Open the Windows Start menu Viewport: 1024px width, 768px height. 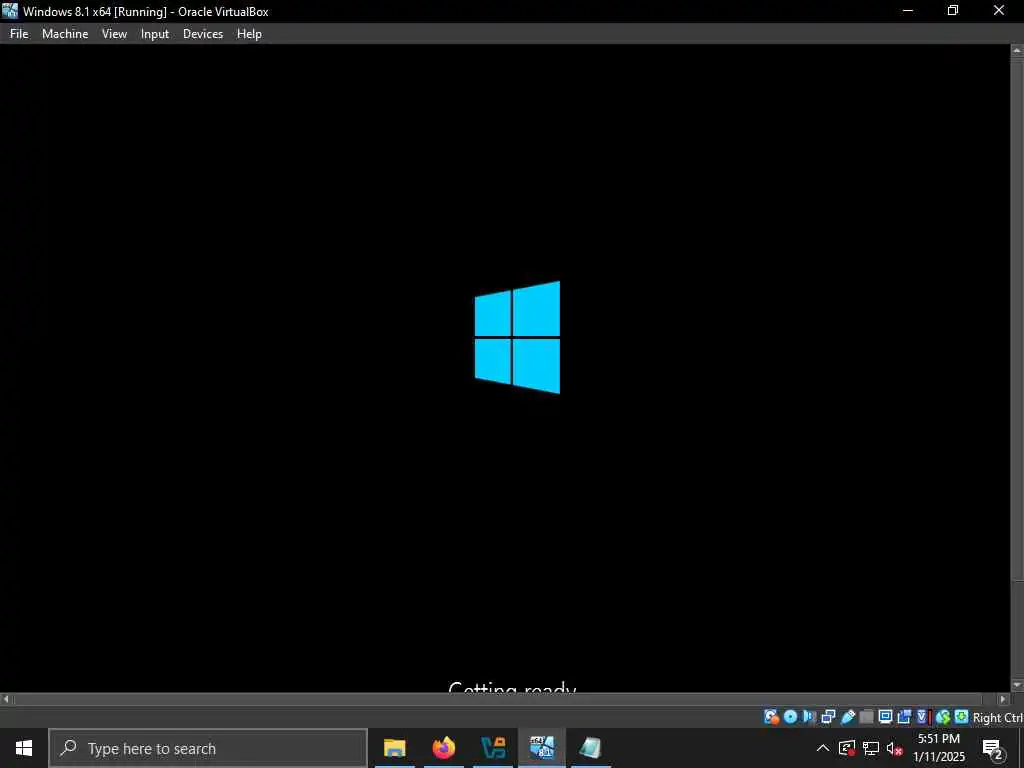[x=24, y=748]
